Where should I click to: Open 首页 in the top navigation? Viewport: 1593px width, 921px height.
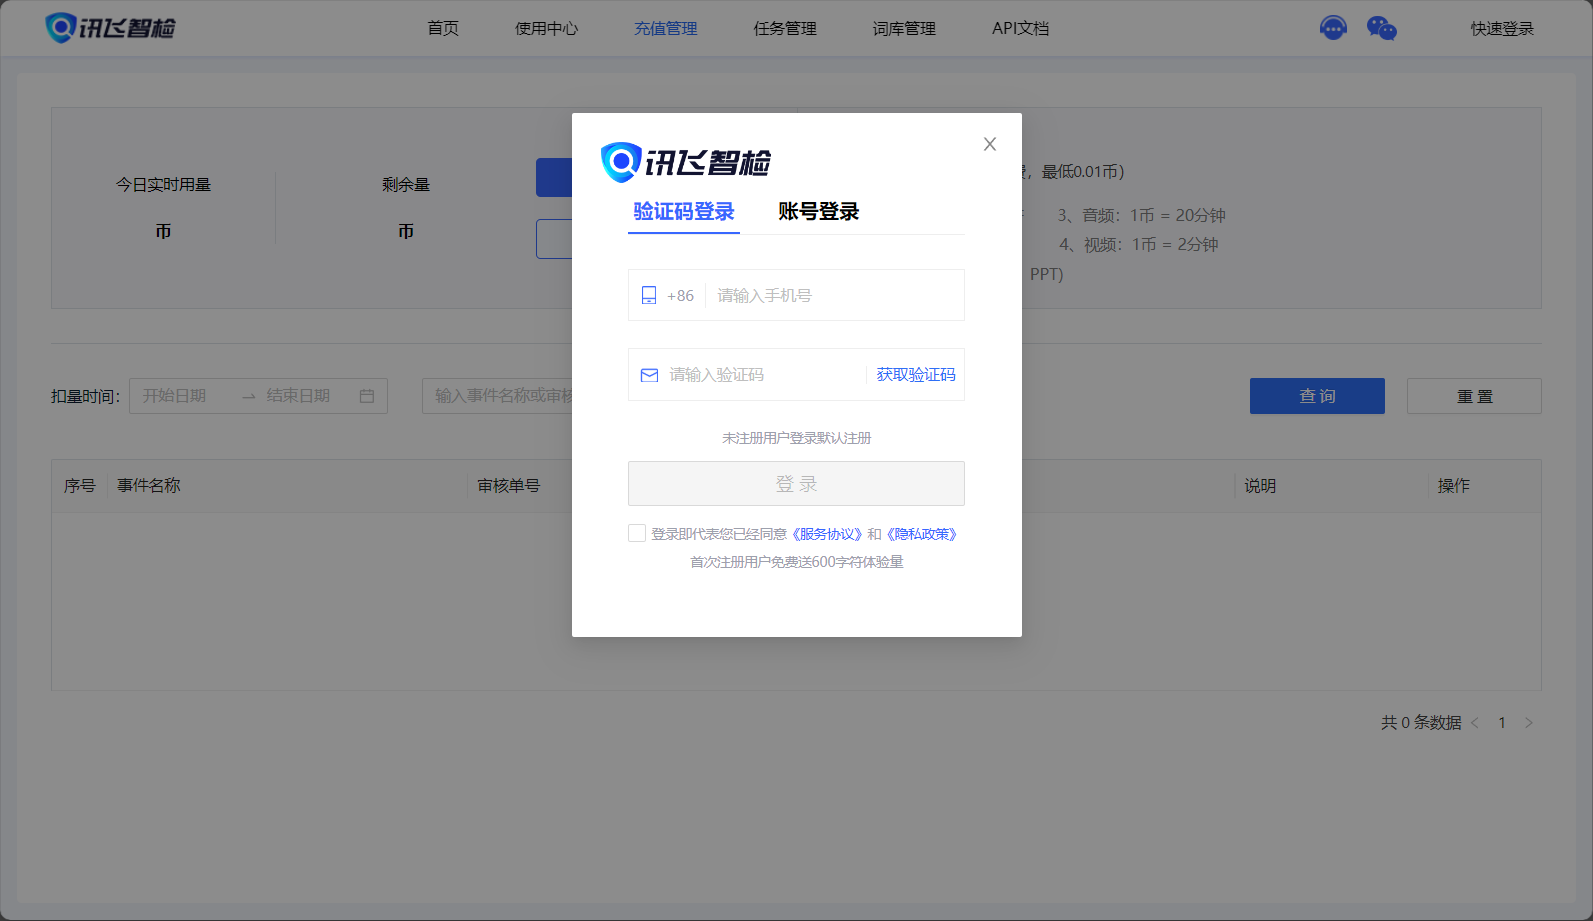point(443,28)
